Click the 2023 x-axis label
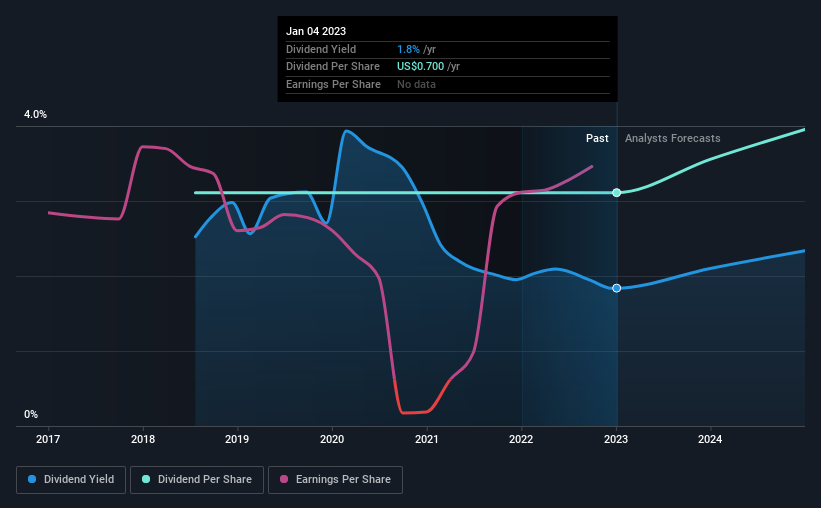 pyautogui.click(x=616, y=439)
